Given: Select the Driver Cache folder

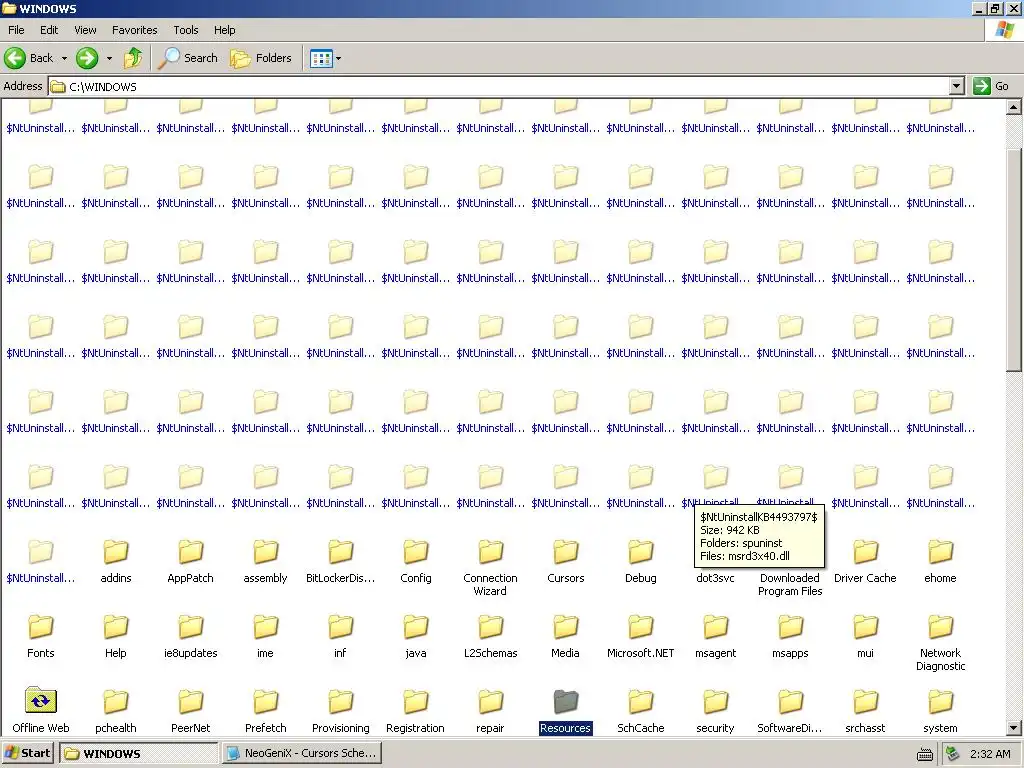Looking at the screenshot, I should [865, 562].
